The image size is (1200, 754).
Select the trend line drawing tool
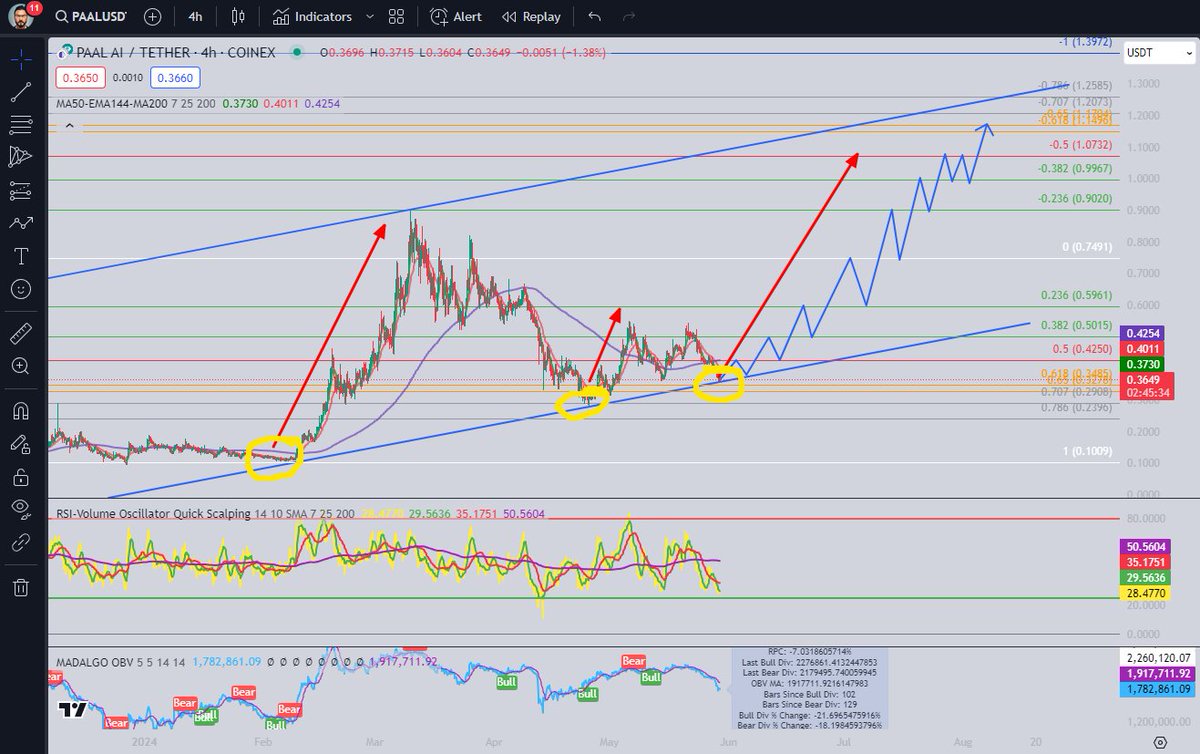pos(20,92)
